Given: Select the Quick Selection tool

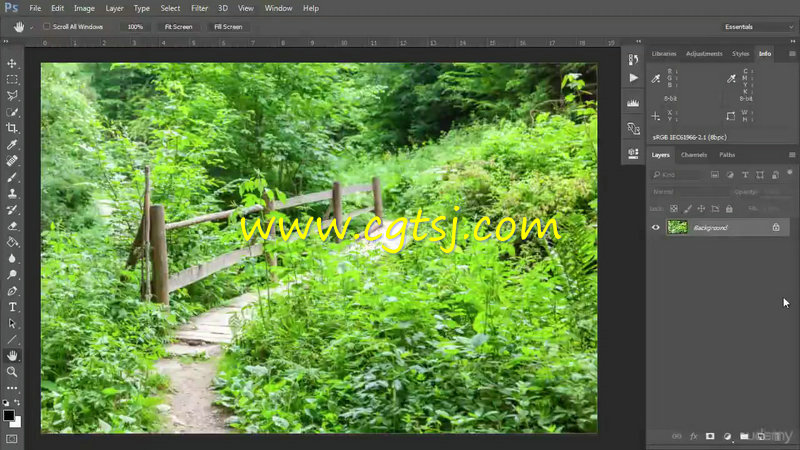Looking at the screenshot, I should (x=12, y=112).
